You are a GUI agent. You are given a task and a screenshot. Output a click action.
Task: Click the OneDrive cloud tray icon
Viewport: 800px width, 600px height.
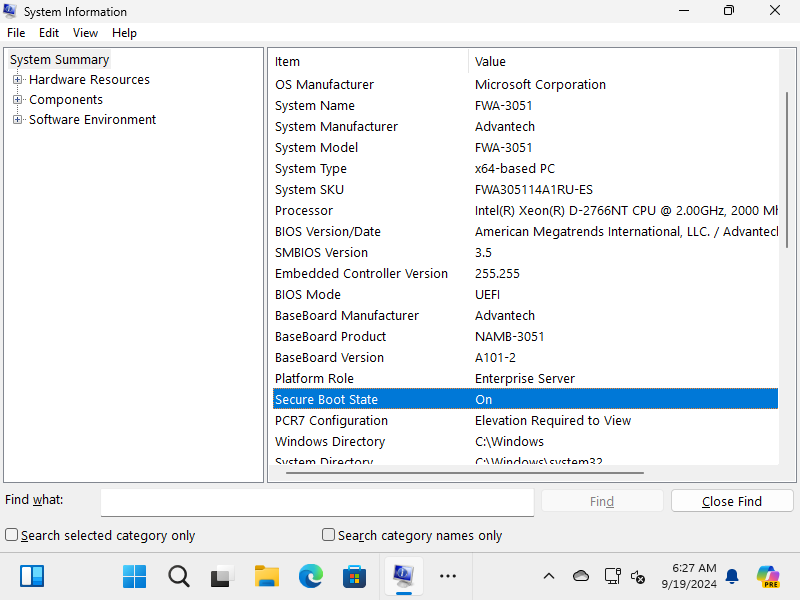tap(581, 577)
